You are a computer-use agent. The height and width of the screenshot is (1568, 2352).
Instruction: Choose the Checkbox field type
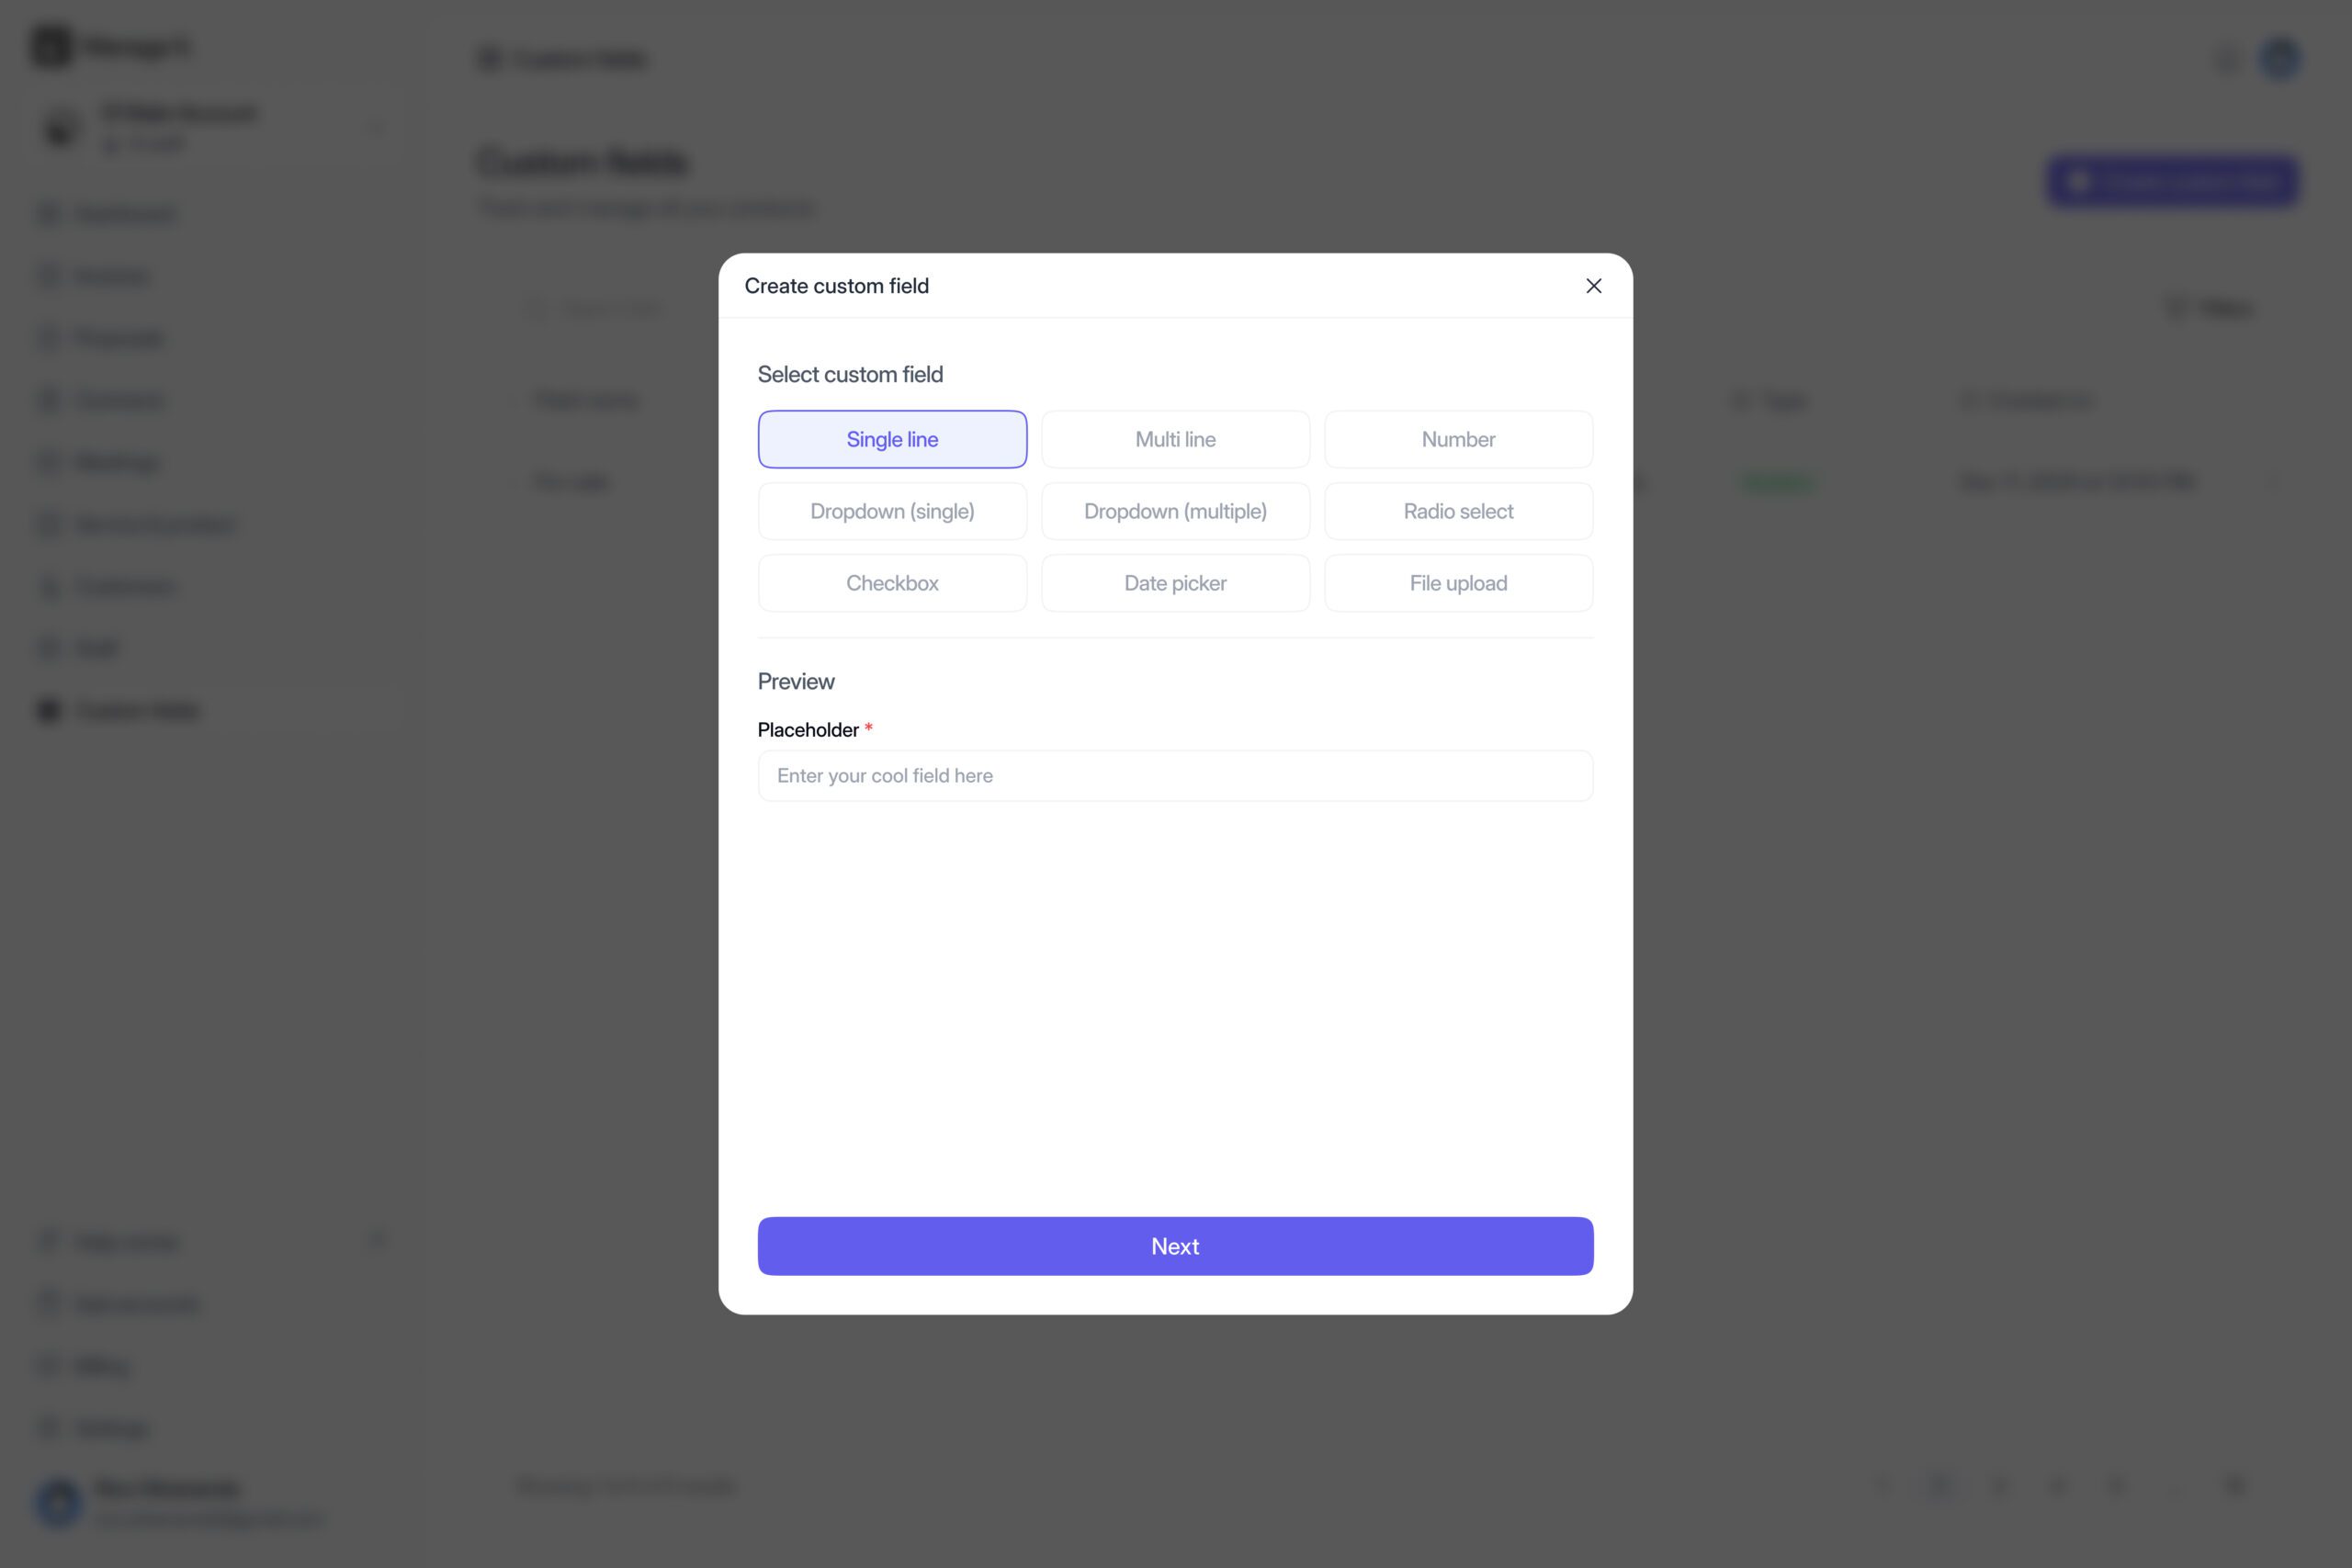point(892,583)
